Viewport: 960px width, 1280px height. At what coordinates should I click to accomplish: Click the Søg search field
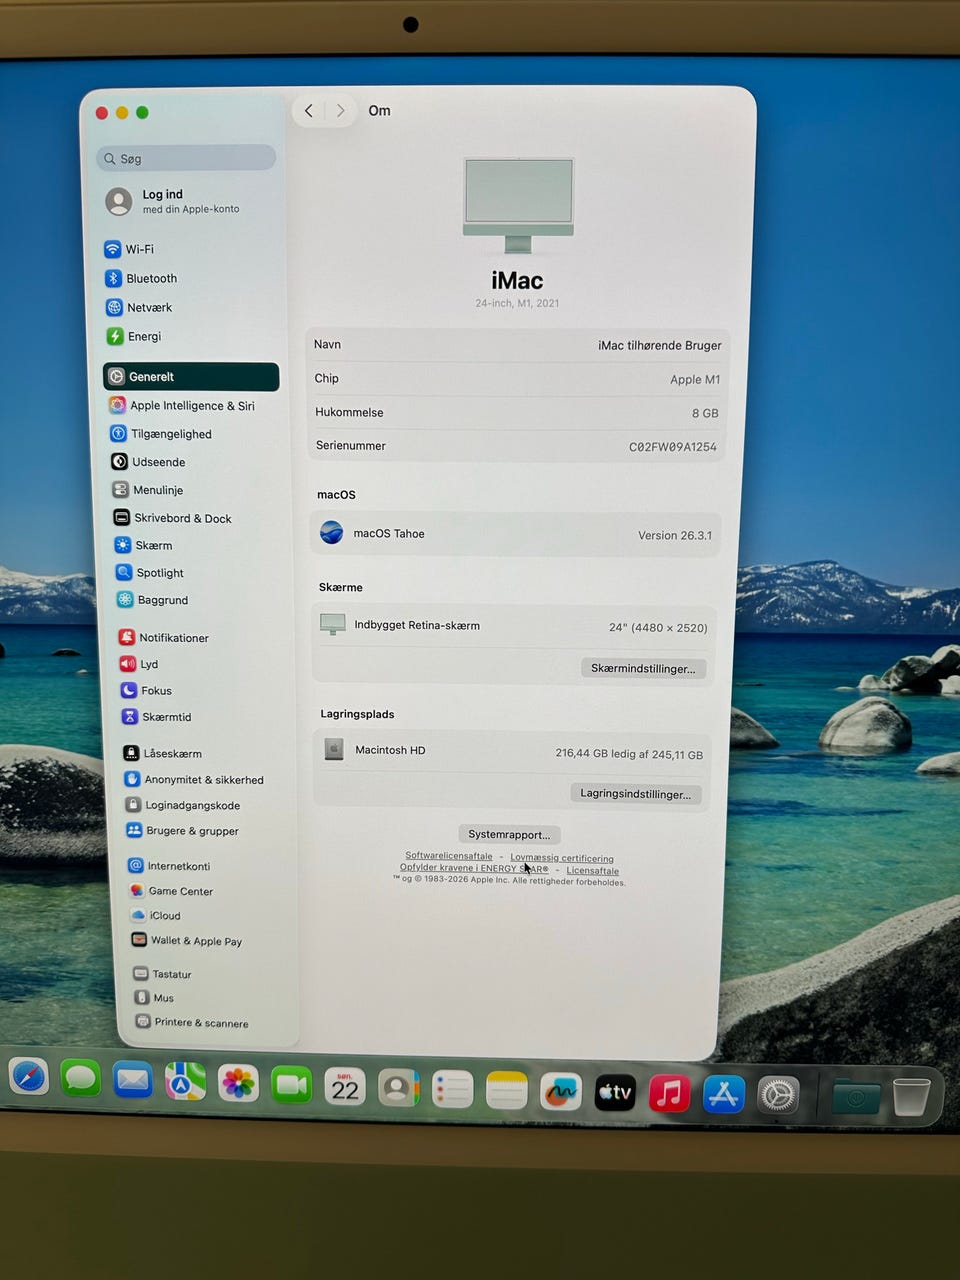pos(186,158)
